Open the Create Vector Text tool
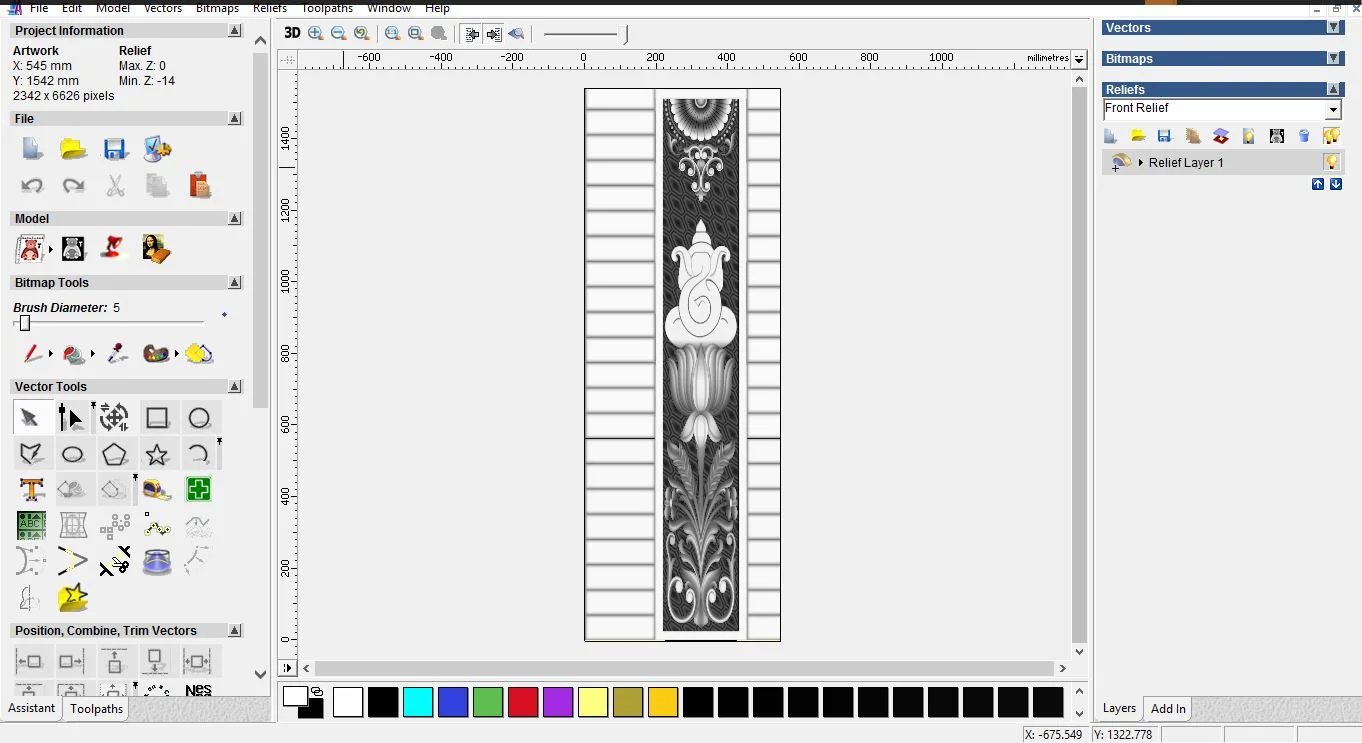 click(31, 489)
